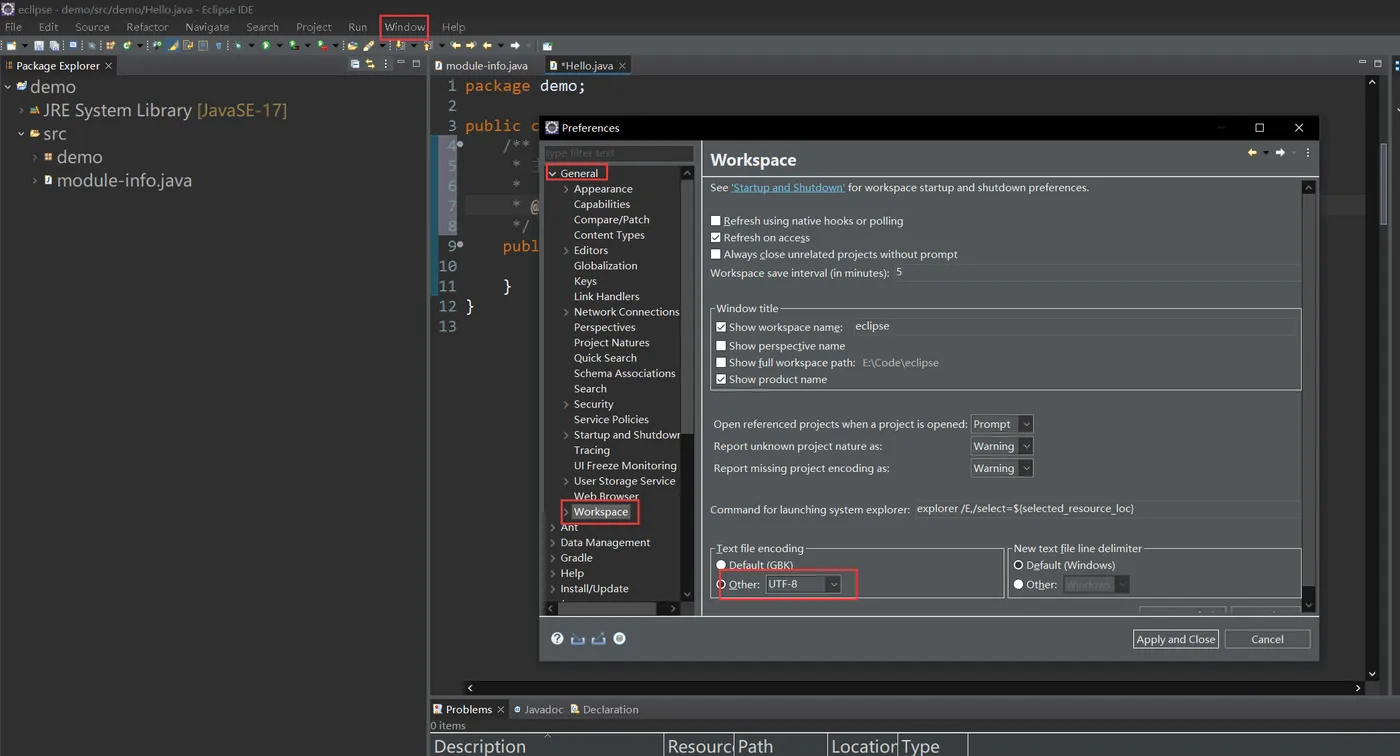Select Other text file encoding radio button
This screenshot has width=1400, height=756.
pos(721,584)
